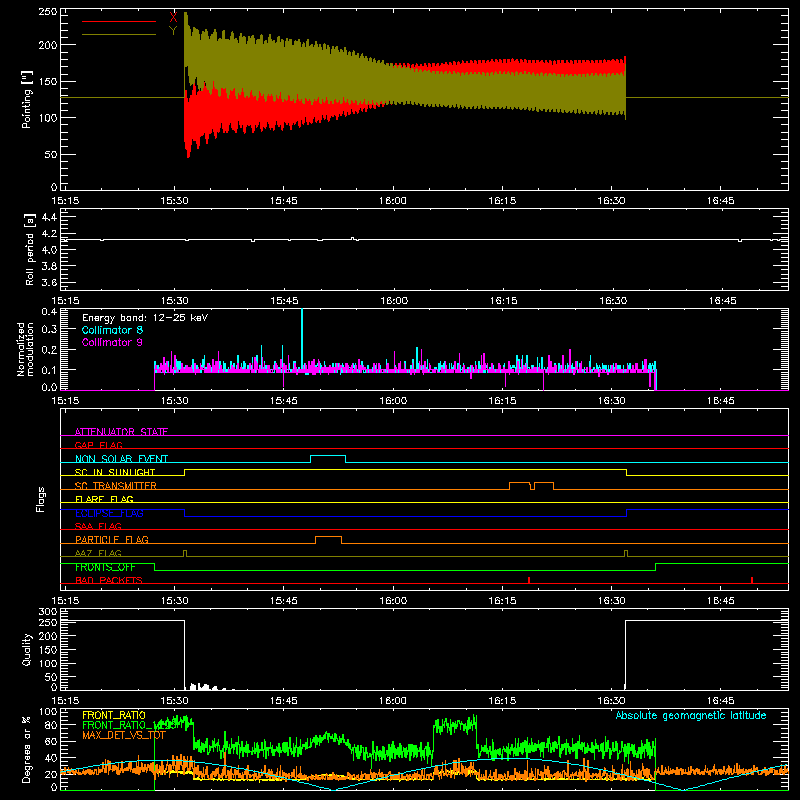Viewport: 800px width, 800px height.
Task: Click the 0.3 modulation tick label
Action: 49,330
